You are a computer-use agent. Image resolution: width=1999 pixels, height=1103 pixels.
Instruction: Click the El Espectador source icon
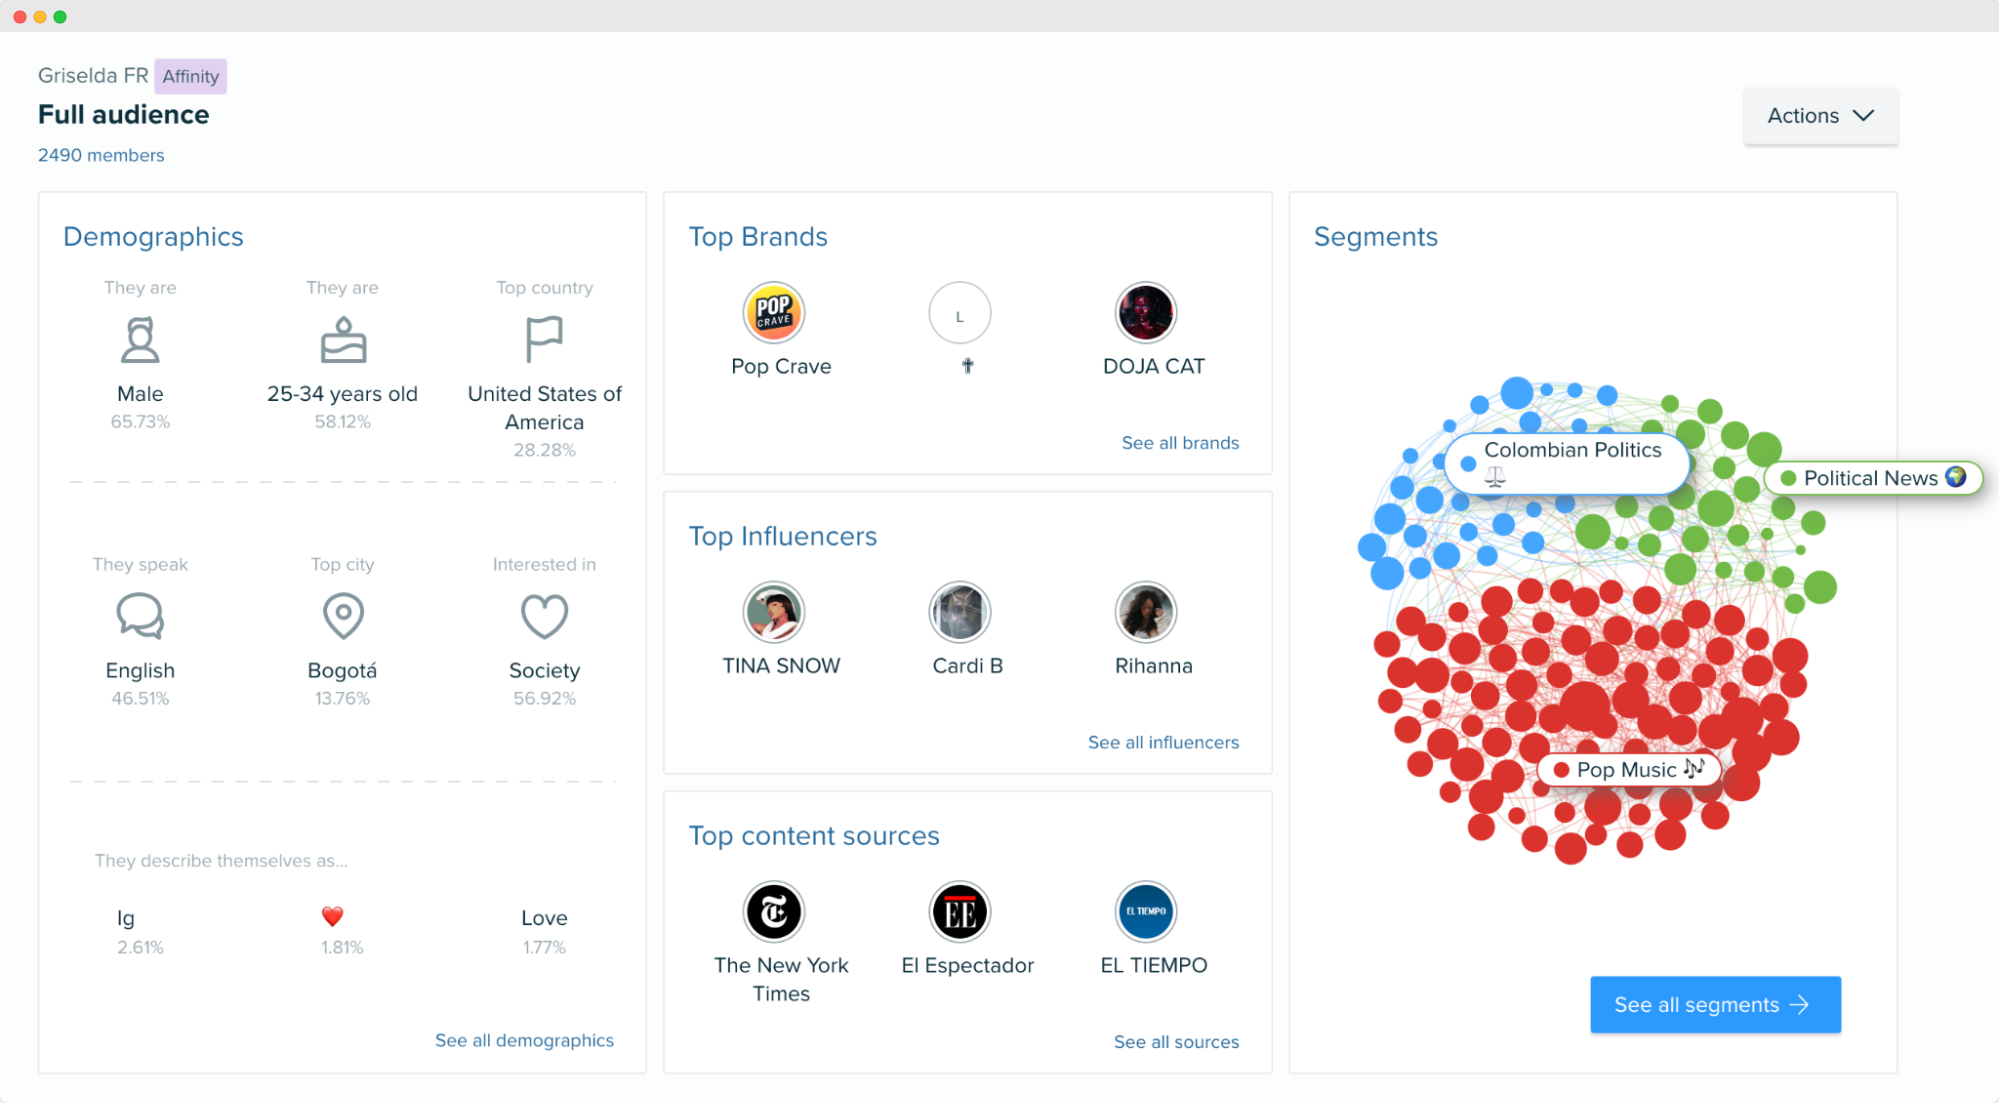[963, 911]
